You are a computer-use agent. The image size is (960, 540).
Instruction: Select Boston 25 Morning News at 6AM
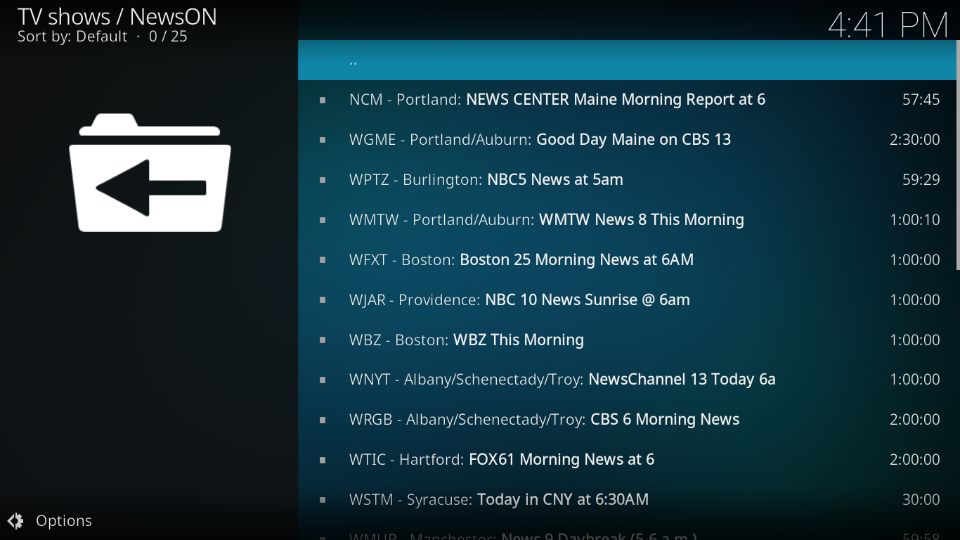tap(627, 260)
